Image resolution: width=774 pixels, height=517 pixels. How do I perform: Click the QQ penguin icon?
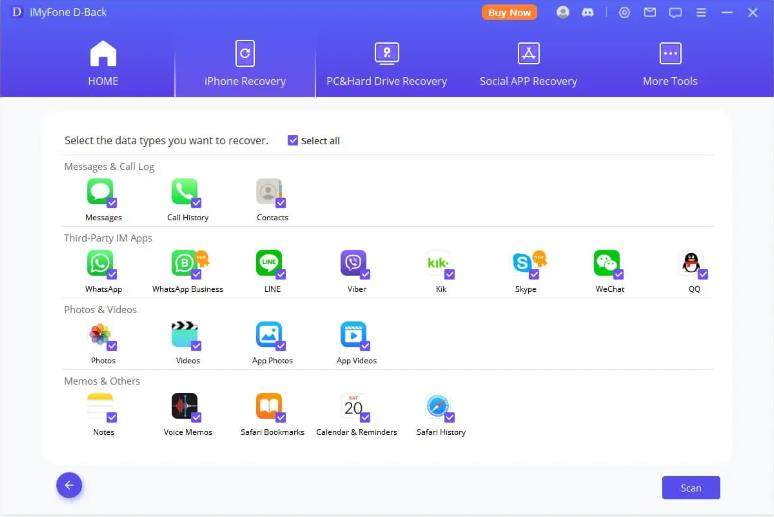tap(691, 263)
